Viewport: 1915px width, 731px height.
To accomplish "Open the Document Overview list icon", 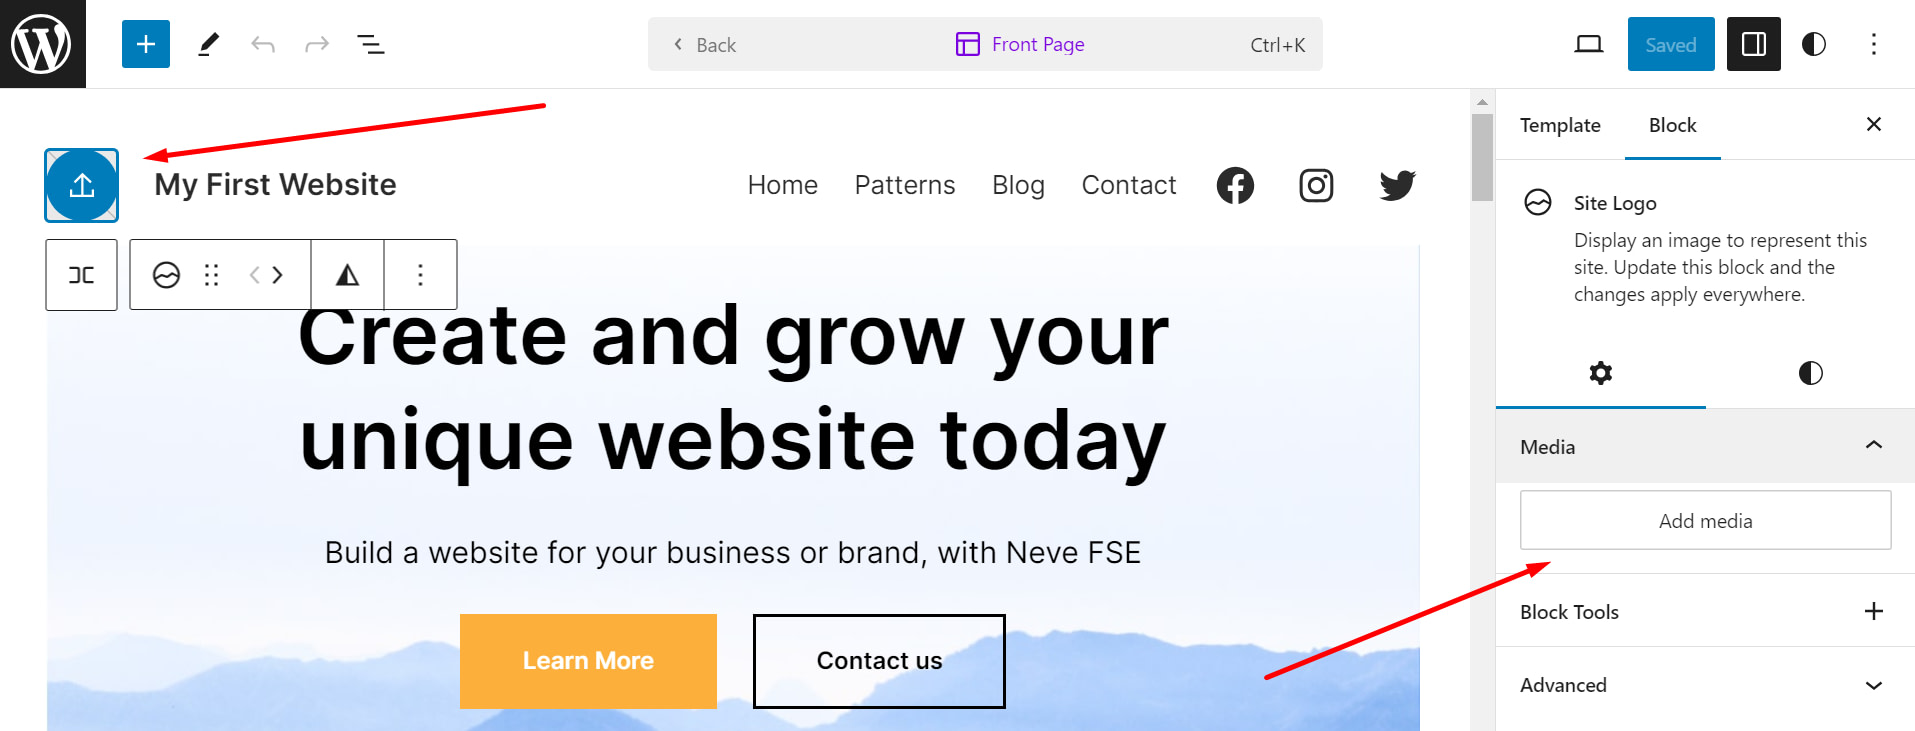I will 371,44.
